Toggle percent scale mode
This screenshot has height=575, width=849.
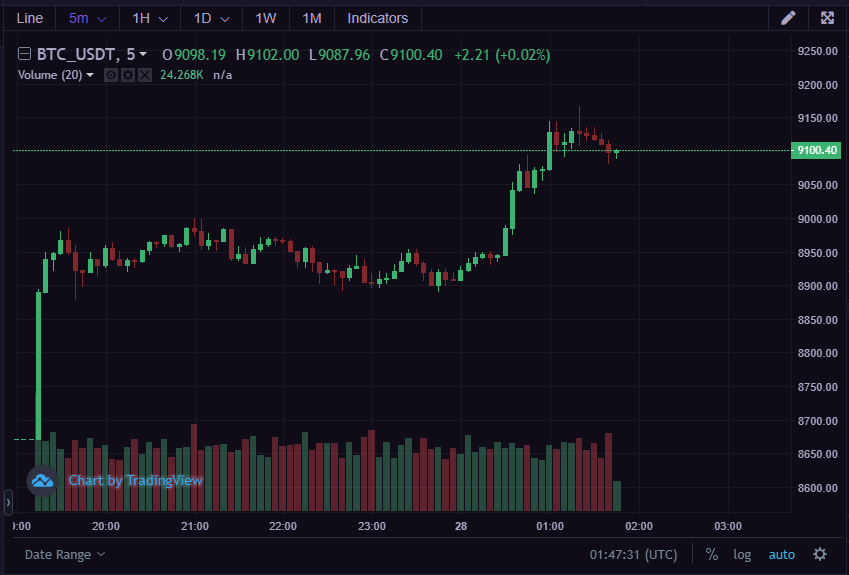[x=712, y=554]
